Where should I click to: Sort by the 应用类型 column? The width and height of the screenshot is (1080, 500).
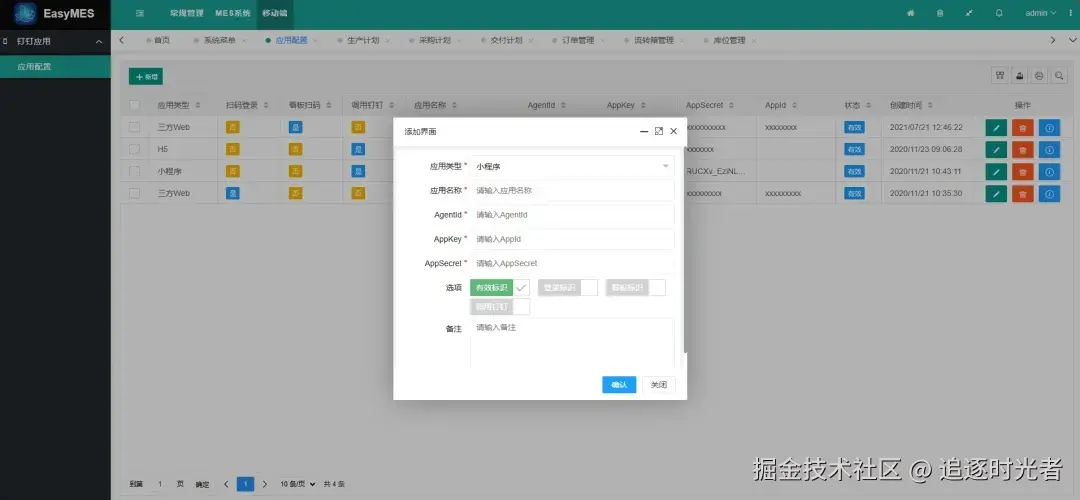coord(198,105)
